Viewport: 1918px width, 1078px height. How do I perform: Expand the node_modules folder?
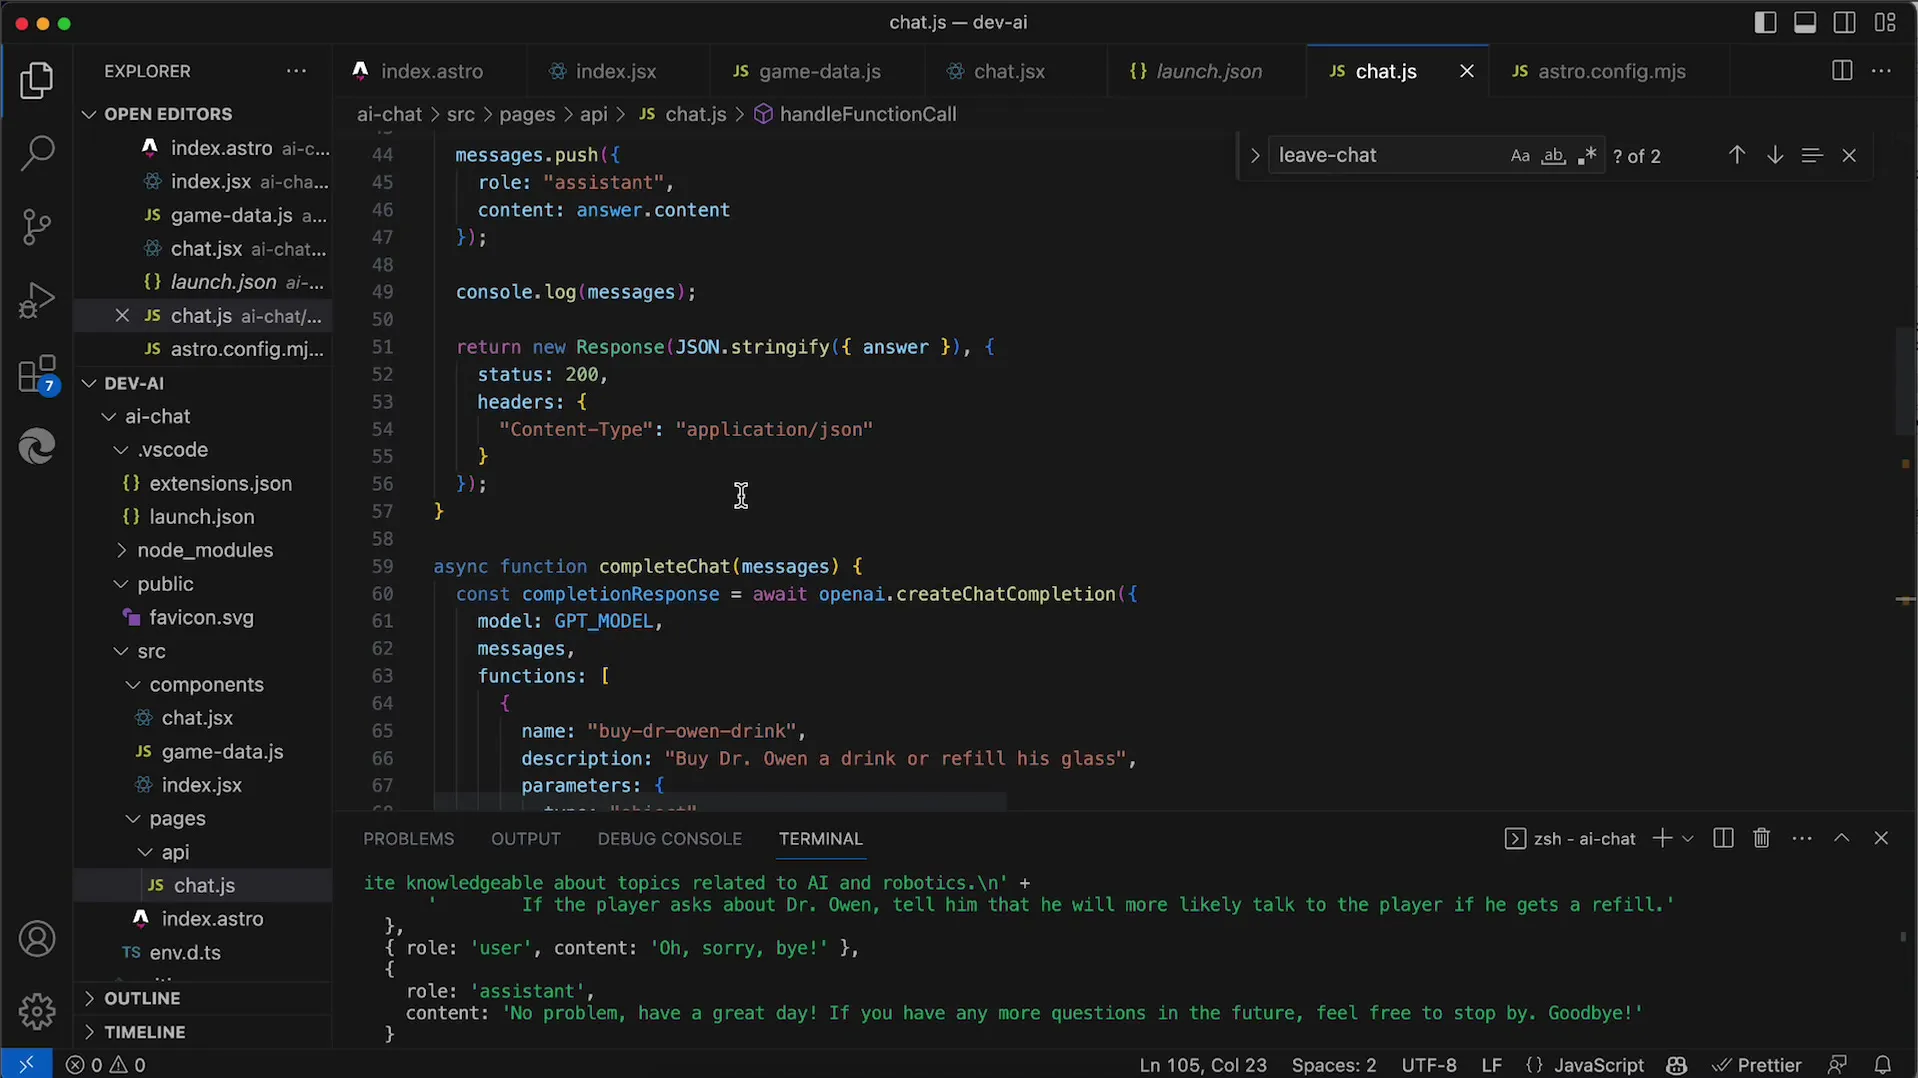205,550
